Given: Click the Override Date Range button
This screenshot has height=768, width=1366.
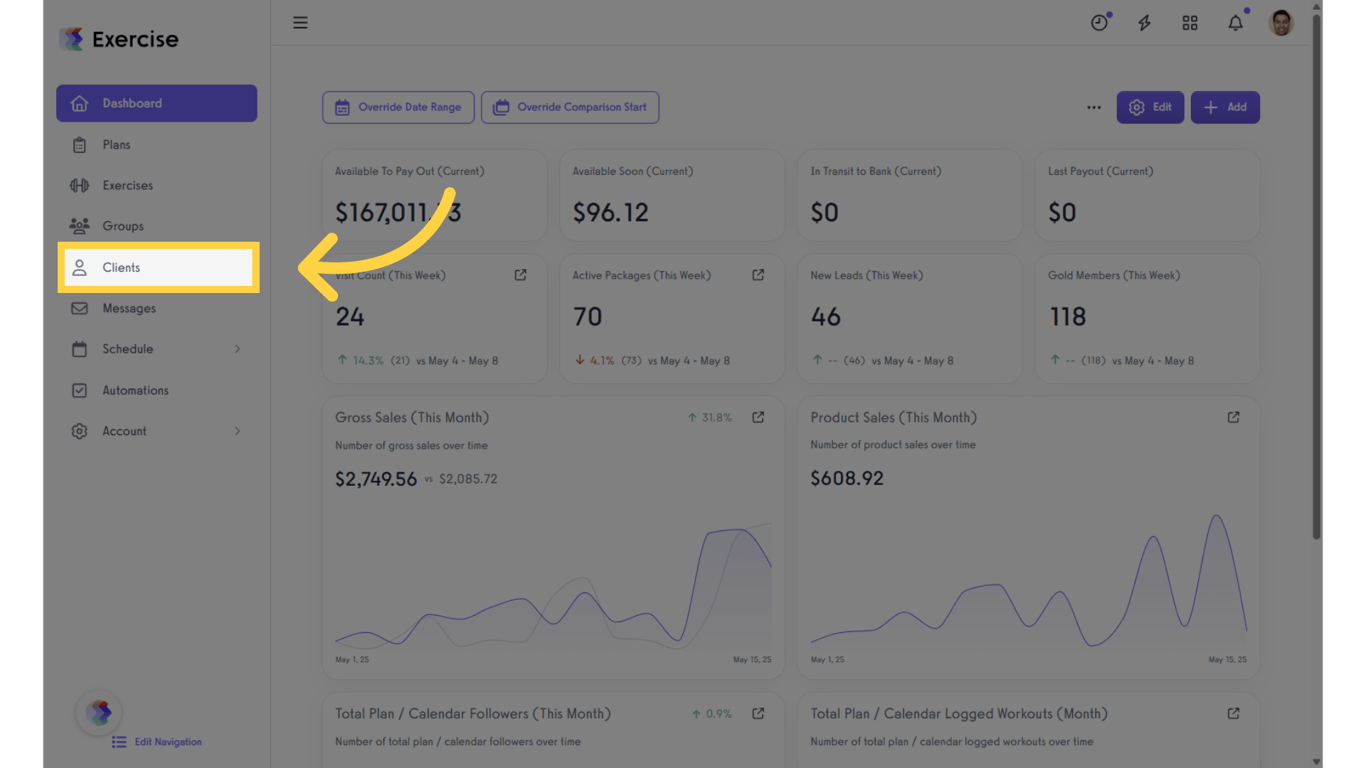Looking at the screenshot, I should pyautogui.click(x=398, y=107).
